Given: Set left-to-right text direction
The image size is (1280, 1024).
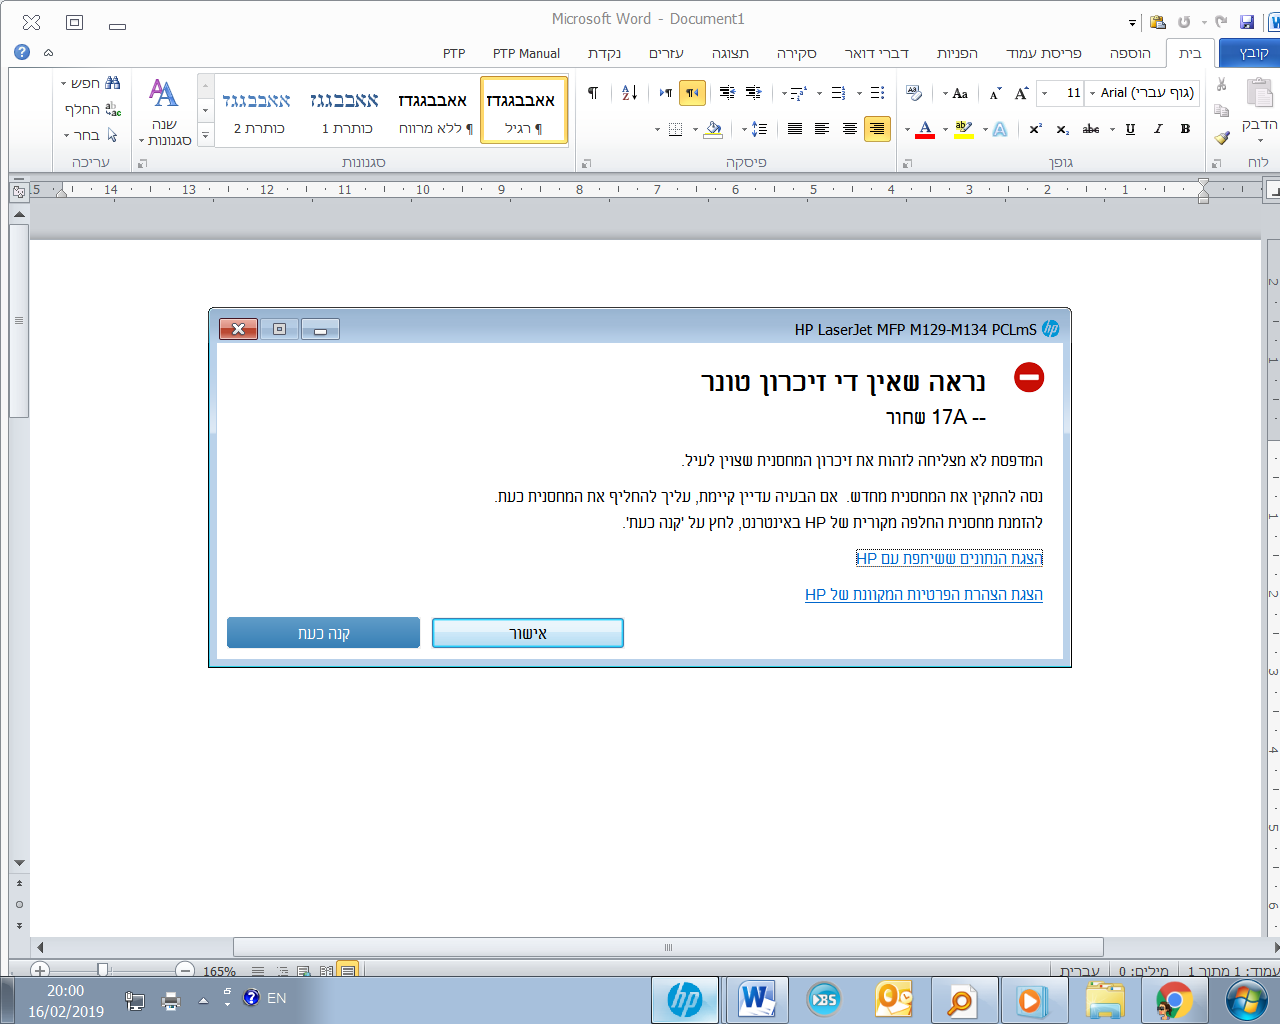Looking at the screenshot, I should click(666, 93).
